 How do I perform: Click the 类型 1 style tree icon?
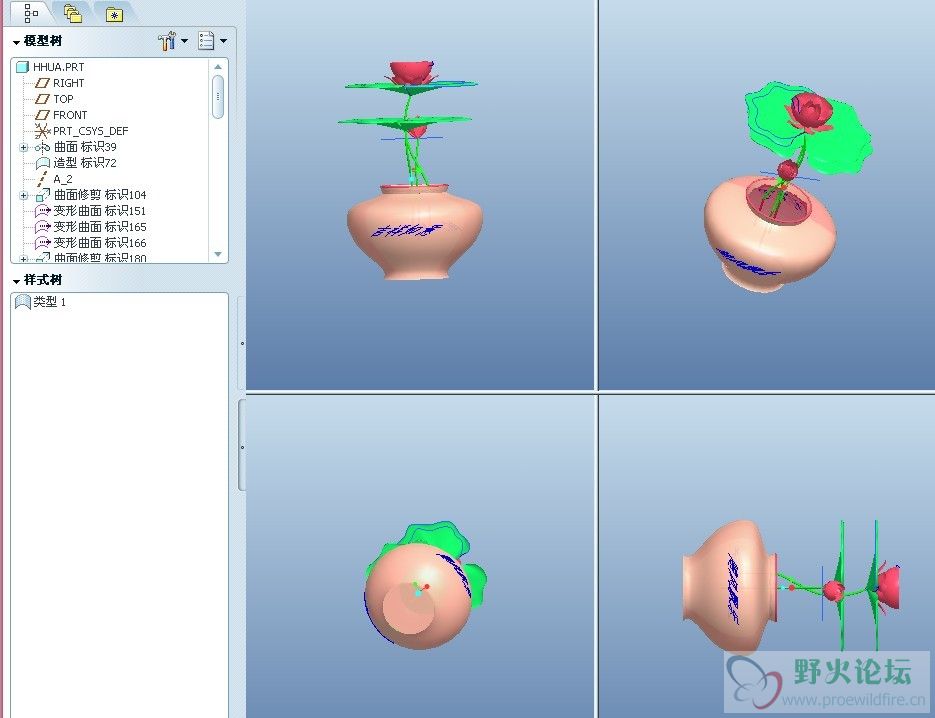[22, 302]
